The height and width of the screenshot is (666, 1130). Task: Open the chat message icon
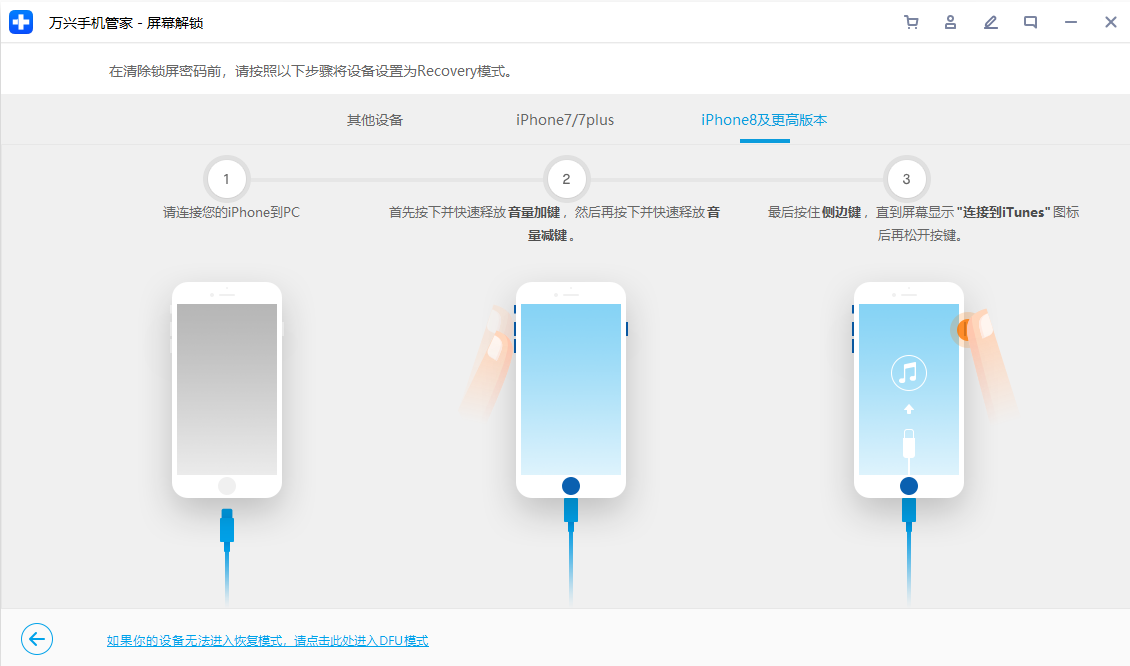(1031, 21)
